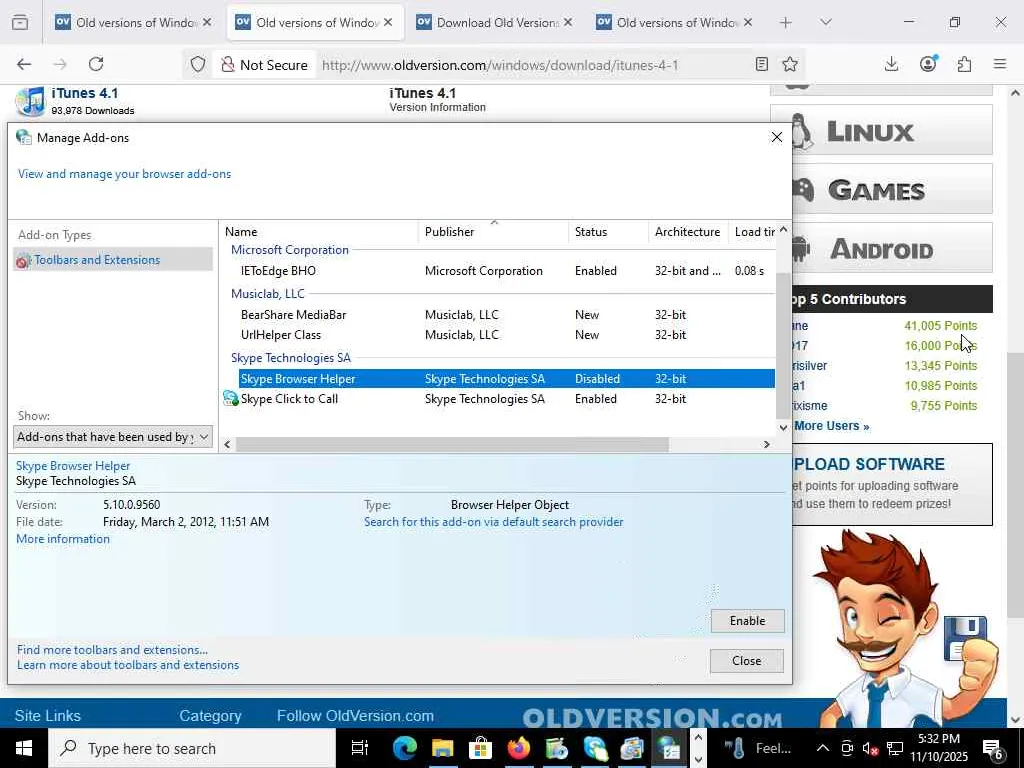Open the network tray icon
Viewport: 1024px width, 768px height.
pyautogui.click(x=895, y=748)
